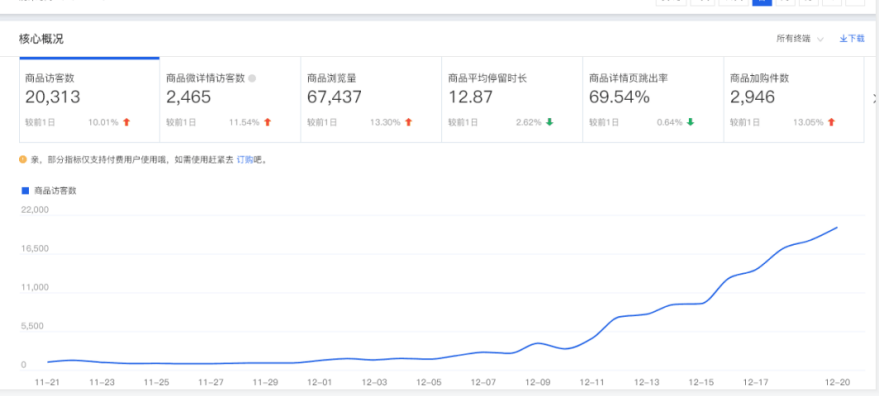Select the 商品详情页跳出率 metric card
This screenshot has height=397, width=879.
(653, 100)
